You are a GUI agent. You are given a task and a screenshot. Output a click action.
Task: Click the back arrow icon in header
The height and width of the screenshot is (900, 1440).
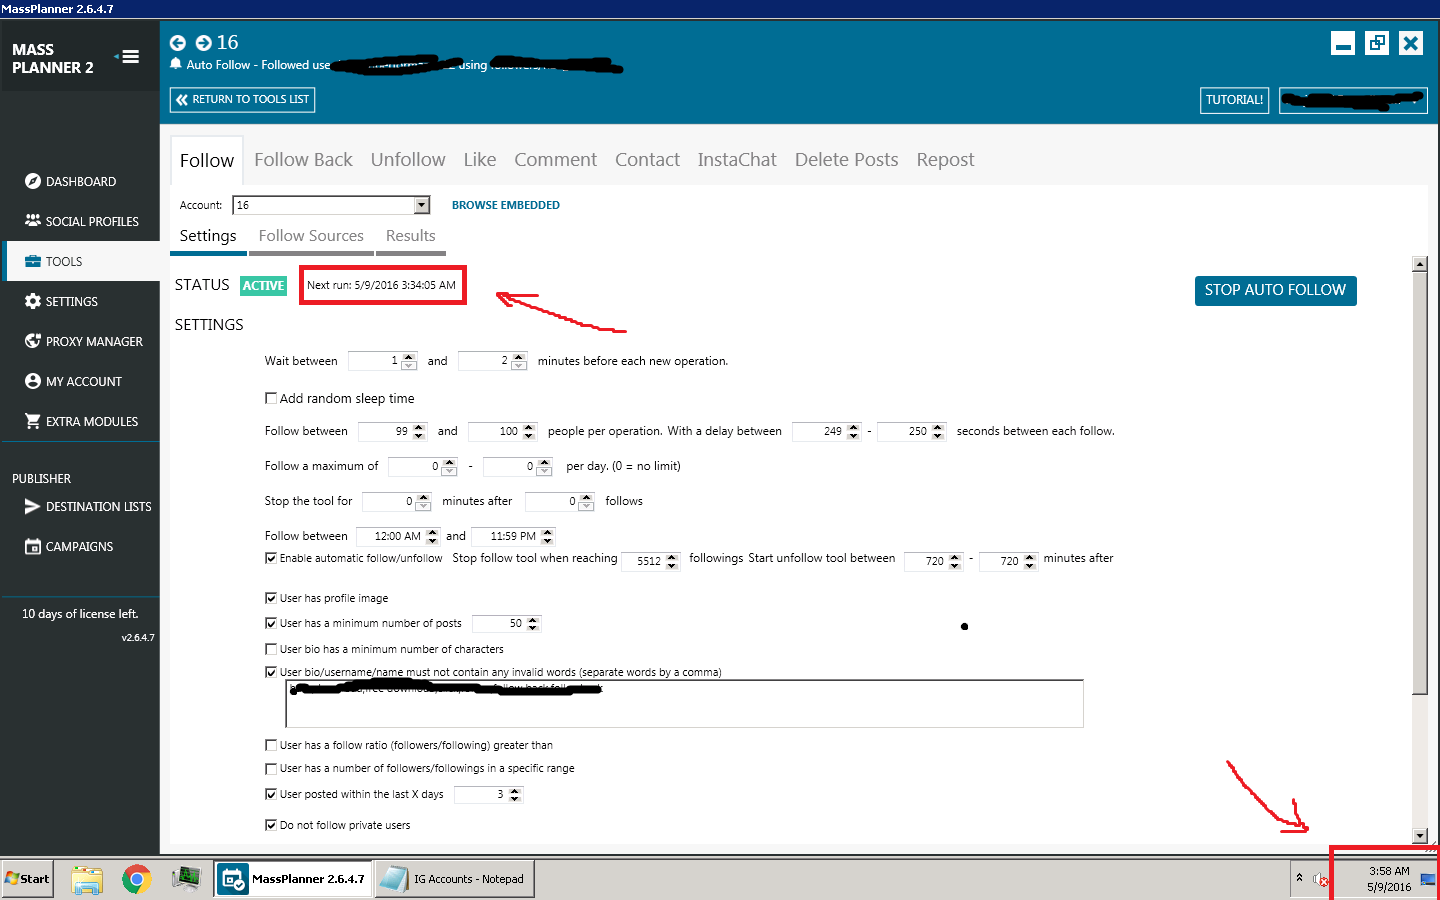coord(178,43)
